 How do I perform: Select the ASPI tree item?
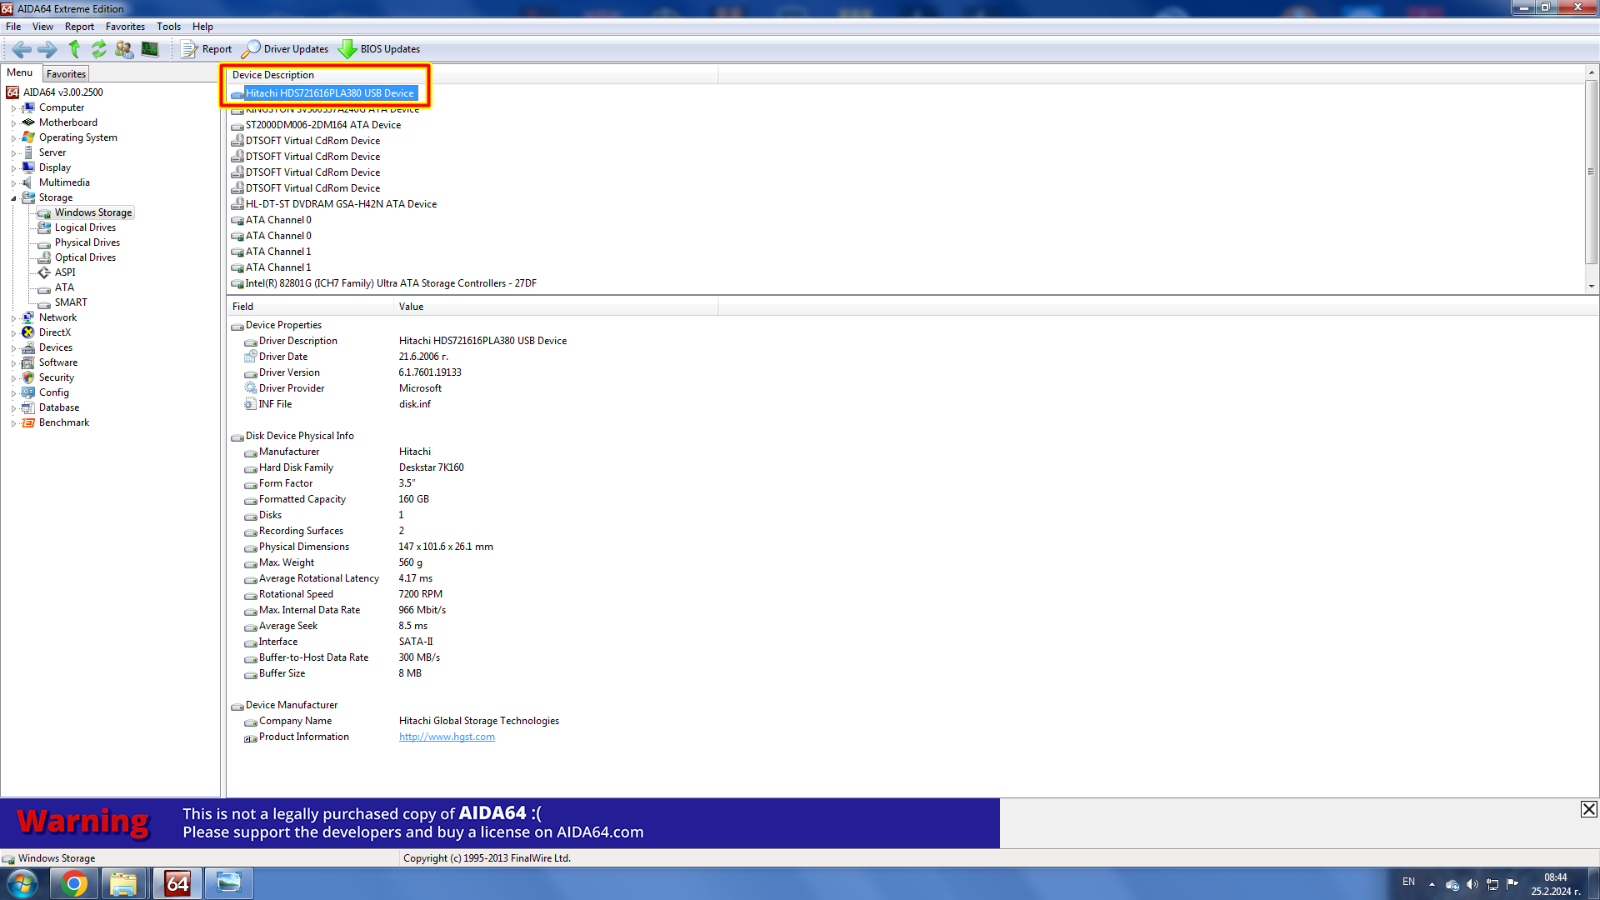coord(65,273)
